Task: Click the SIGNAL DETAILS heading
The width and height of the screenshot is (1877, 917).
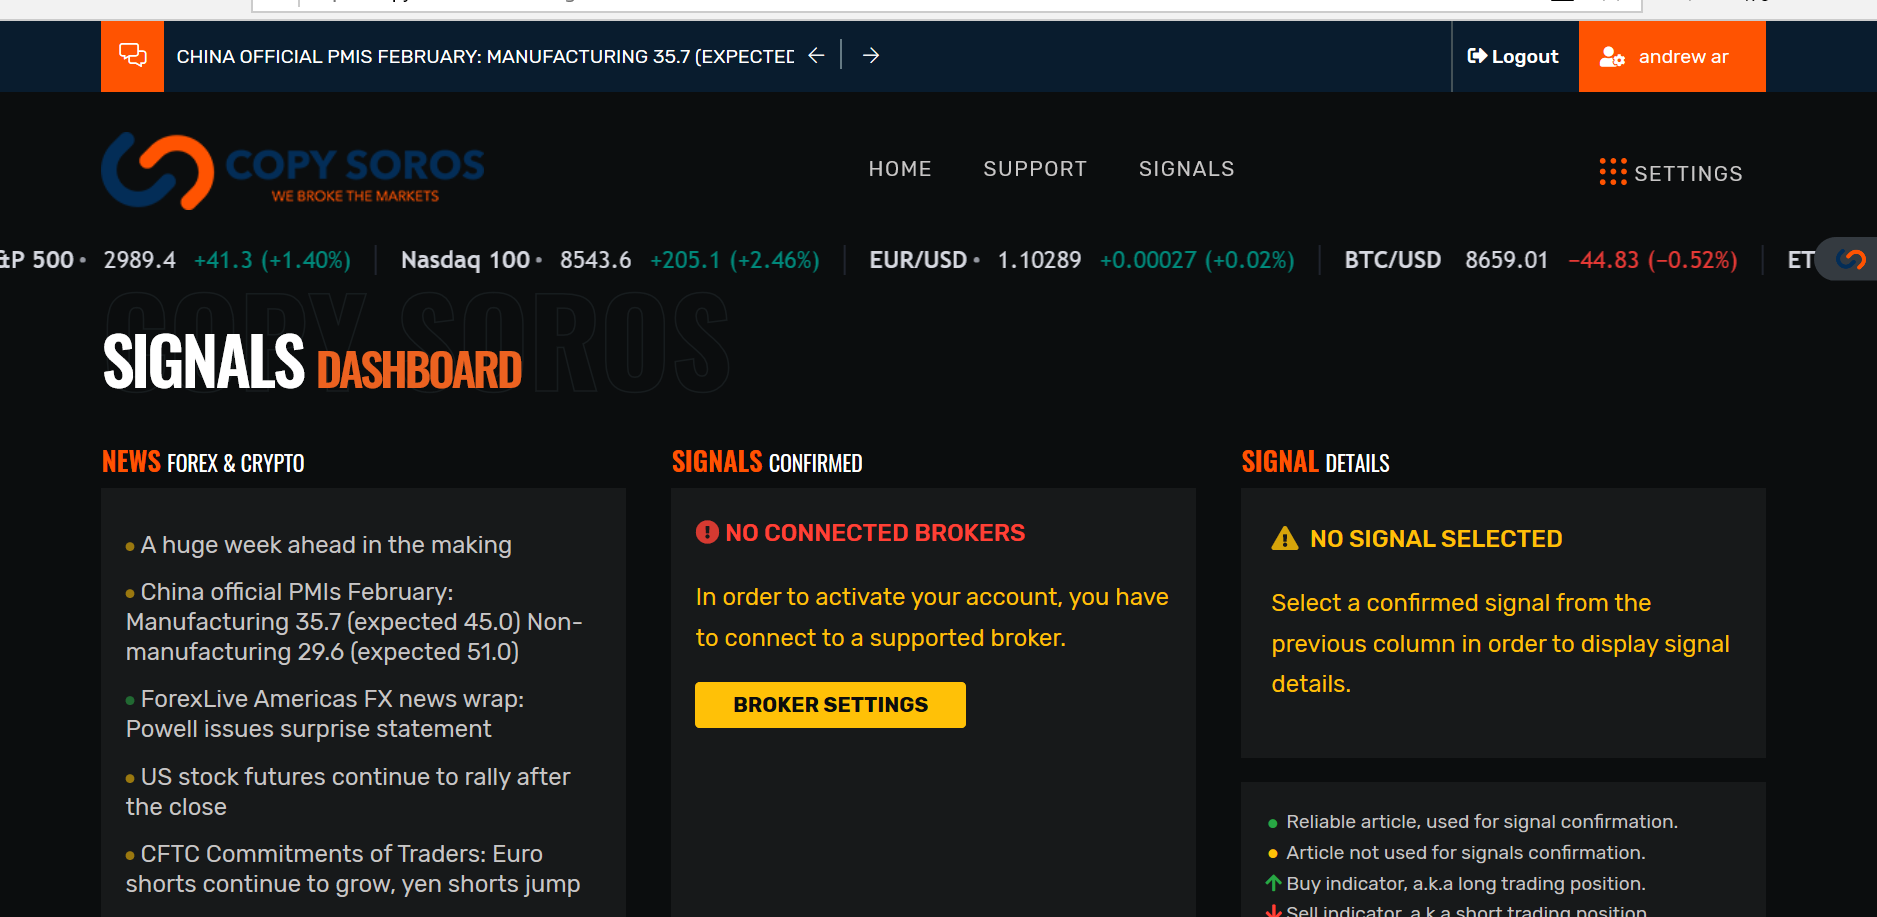Action: 1316,462
